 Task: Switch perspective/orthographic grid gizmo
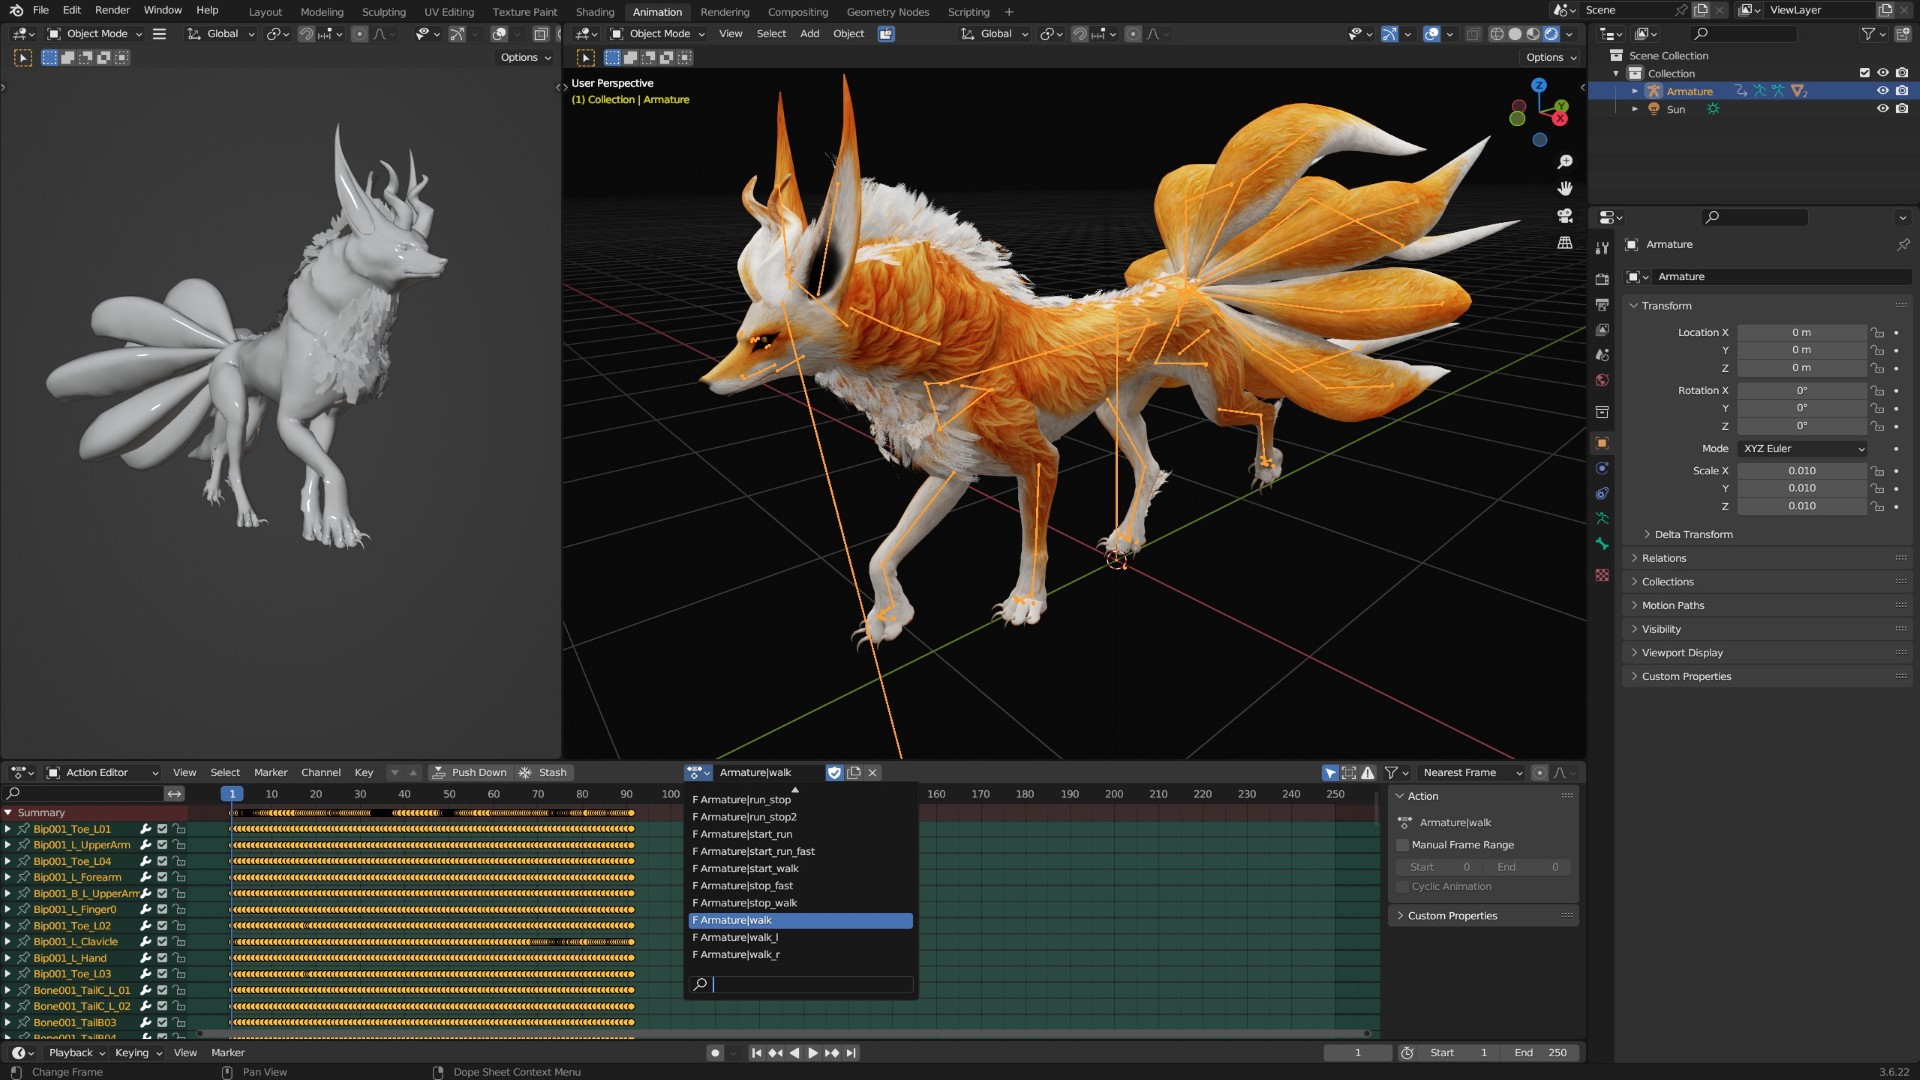1565,243
